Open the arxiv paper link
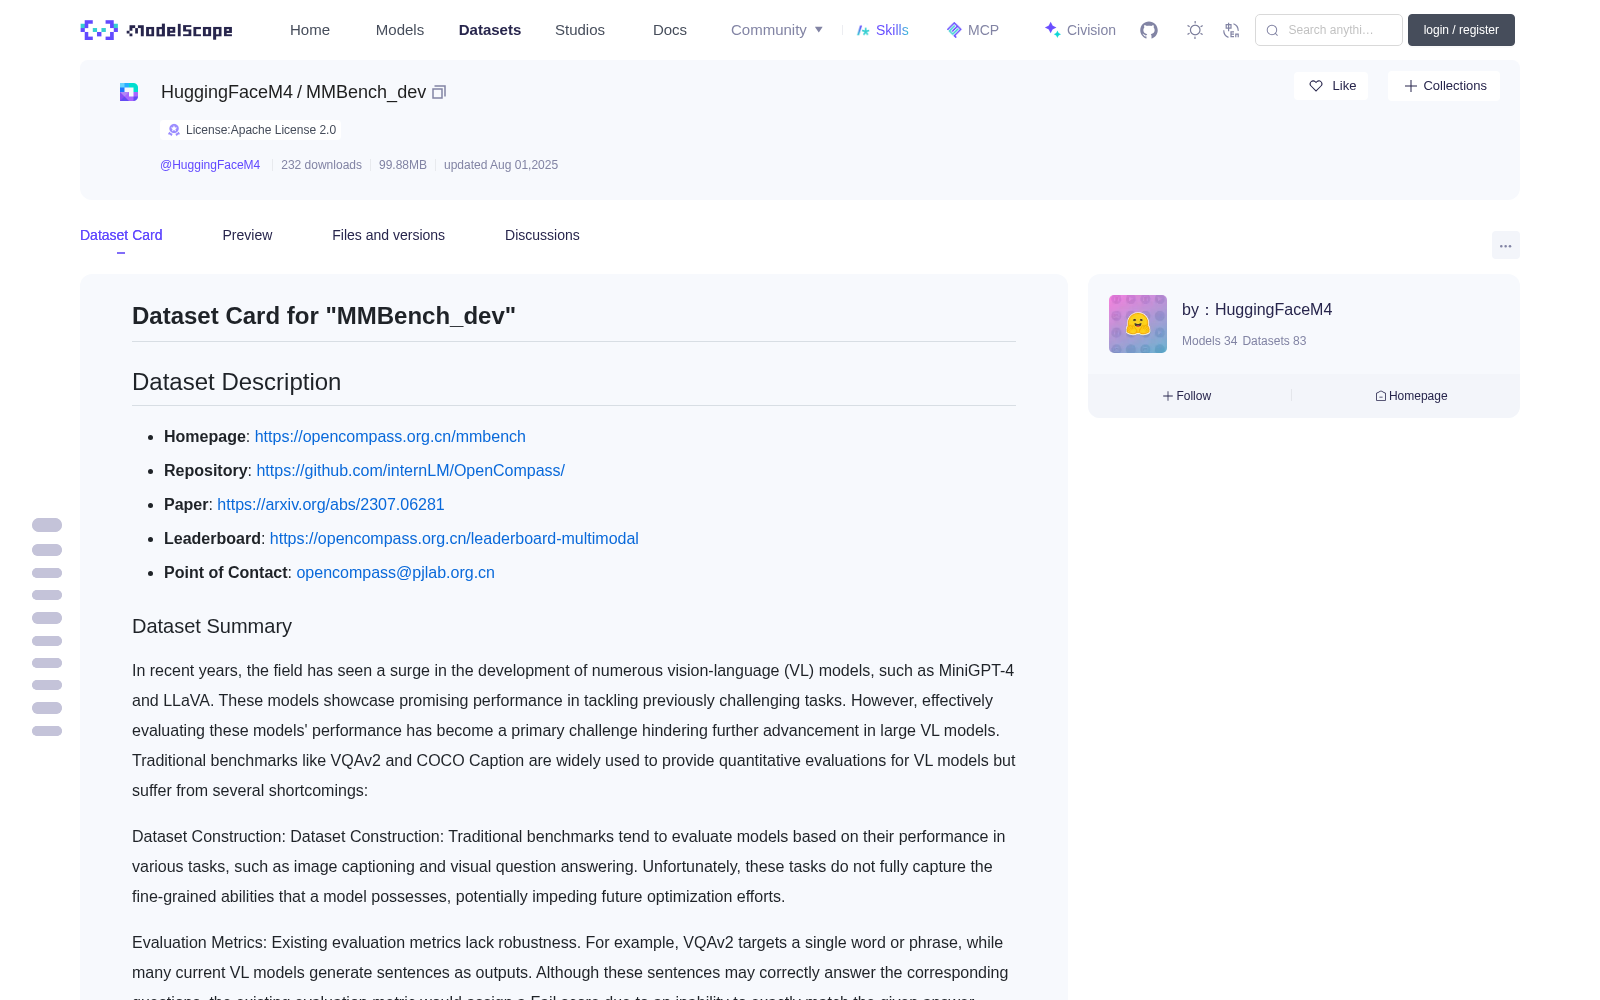Viewport: 1600px width, 1000px height. click(x=330, y=505)
